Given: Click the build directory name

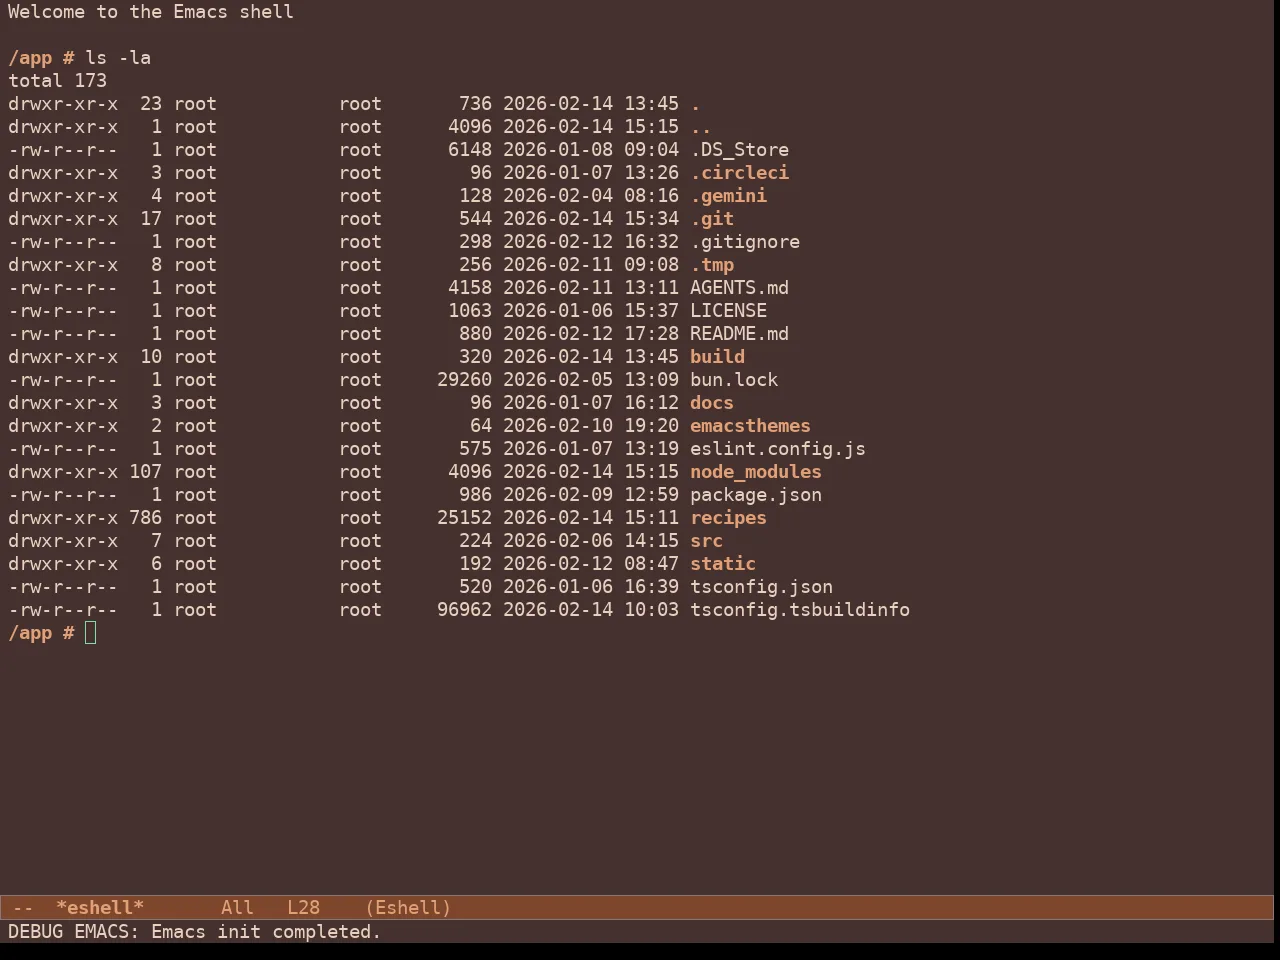Looking at the screenshot, I should point(717,357).
